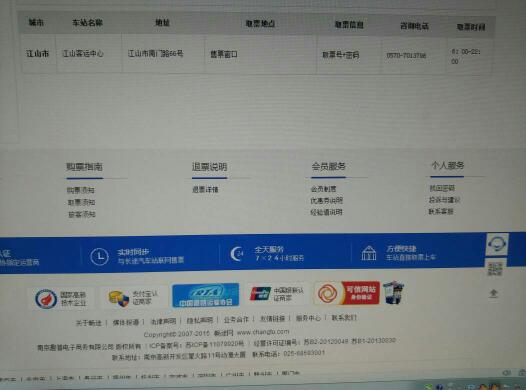The image size is (526, 390).
Task: Open the 优惠券说明 link
Action: pos(326,201)
